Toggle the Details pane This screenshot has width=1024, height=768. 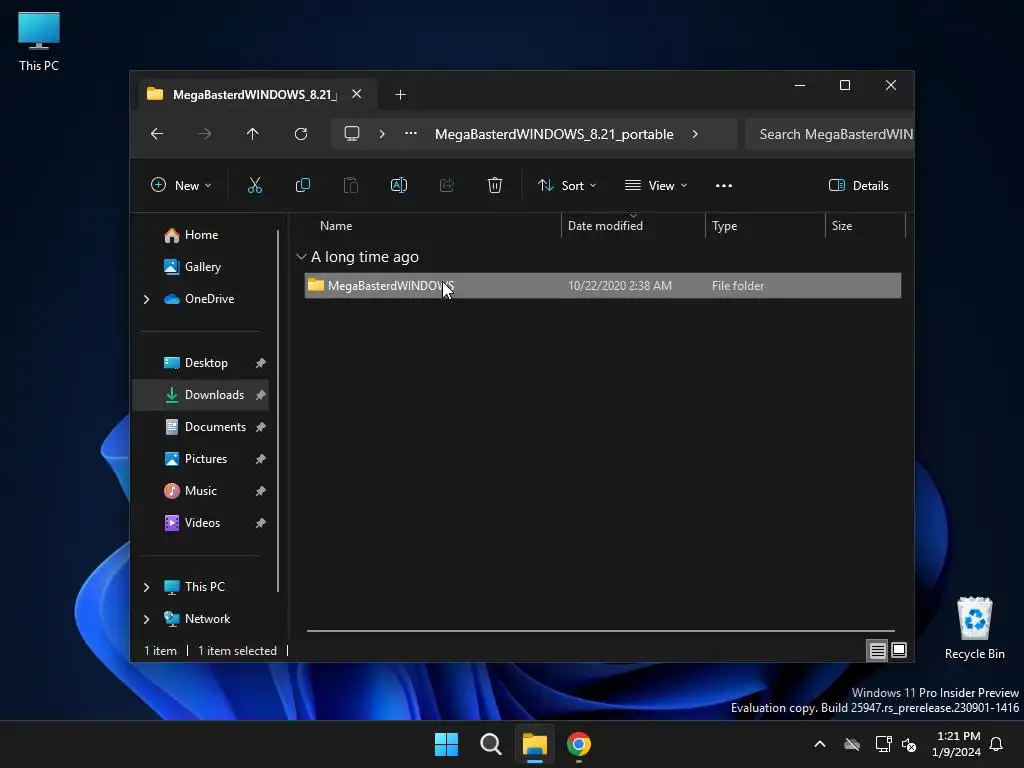(858, 185)
